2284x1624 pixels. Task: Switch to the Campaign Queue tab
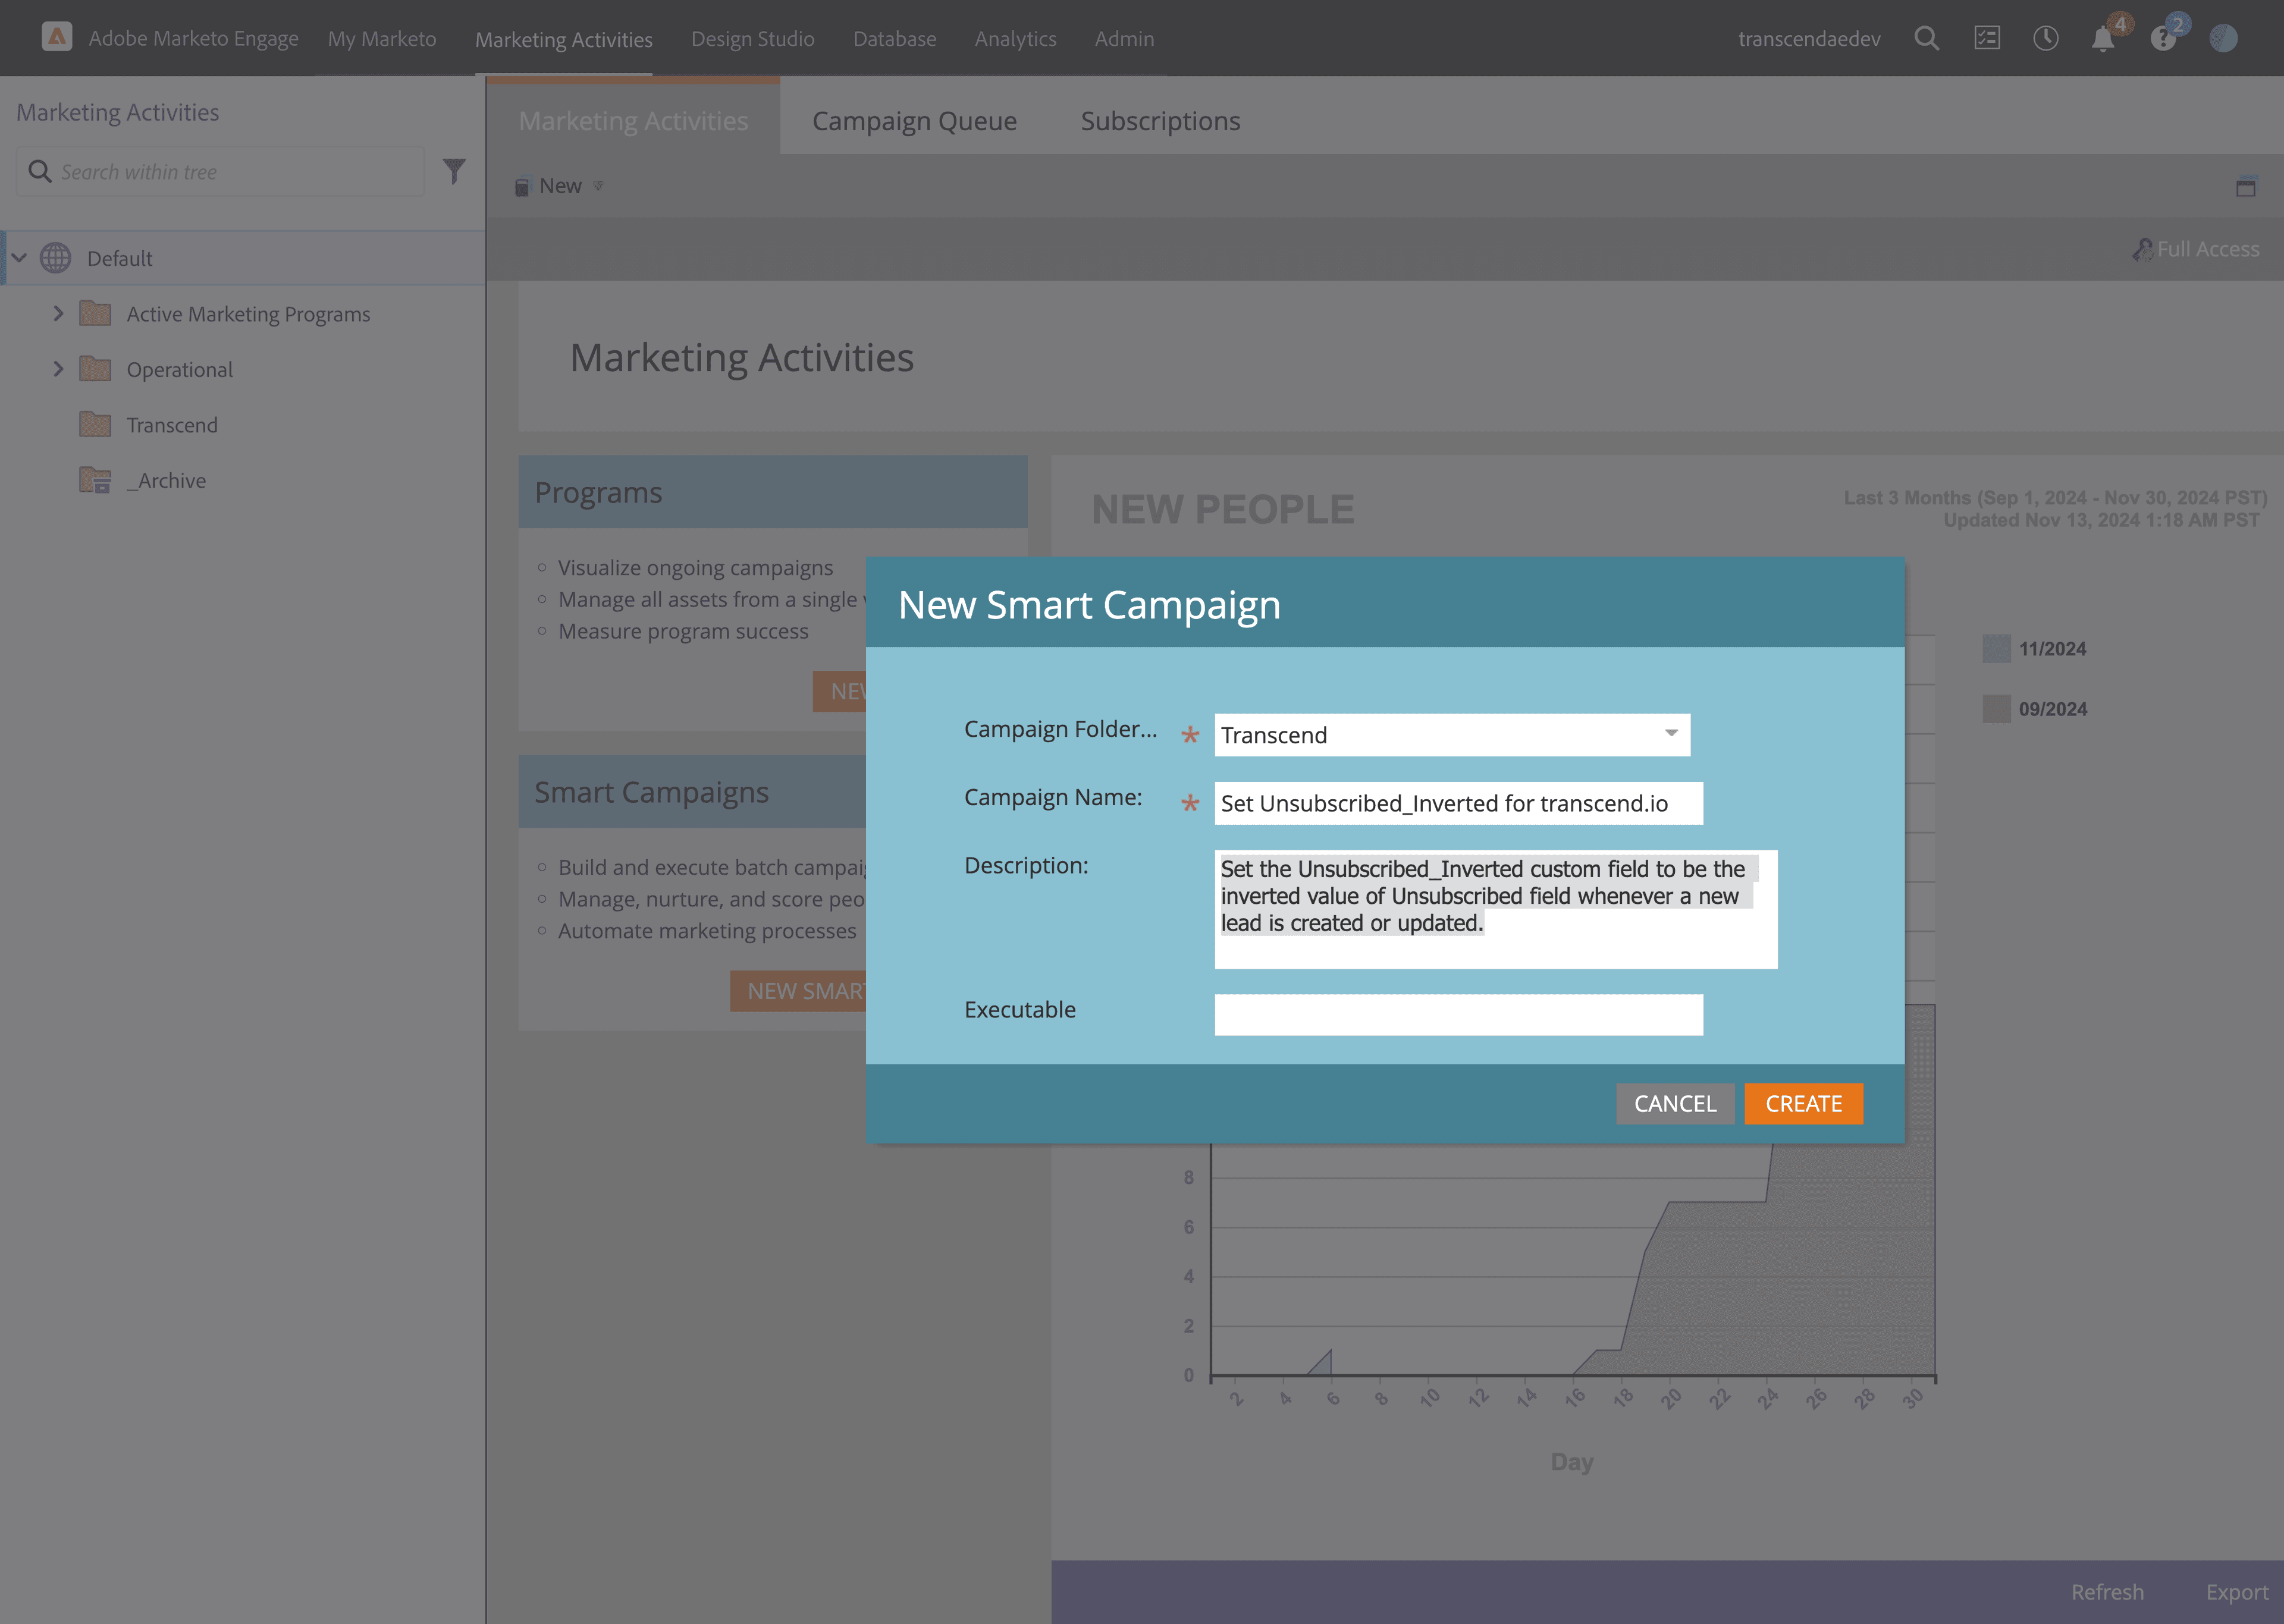pos(914,121)
